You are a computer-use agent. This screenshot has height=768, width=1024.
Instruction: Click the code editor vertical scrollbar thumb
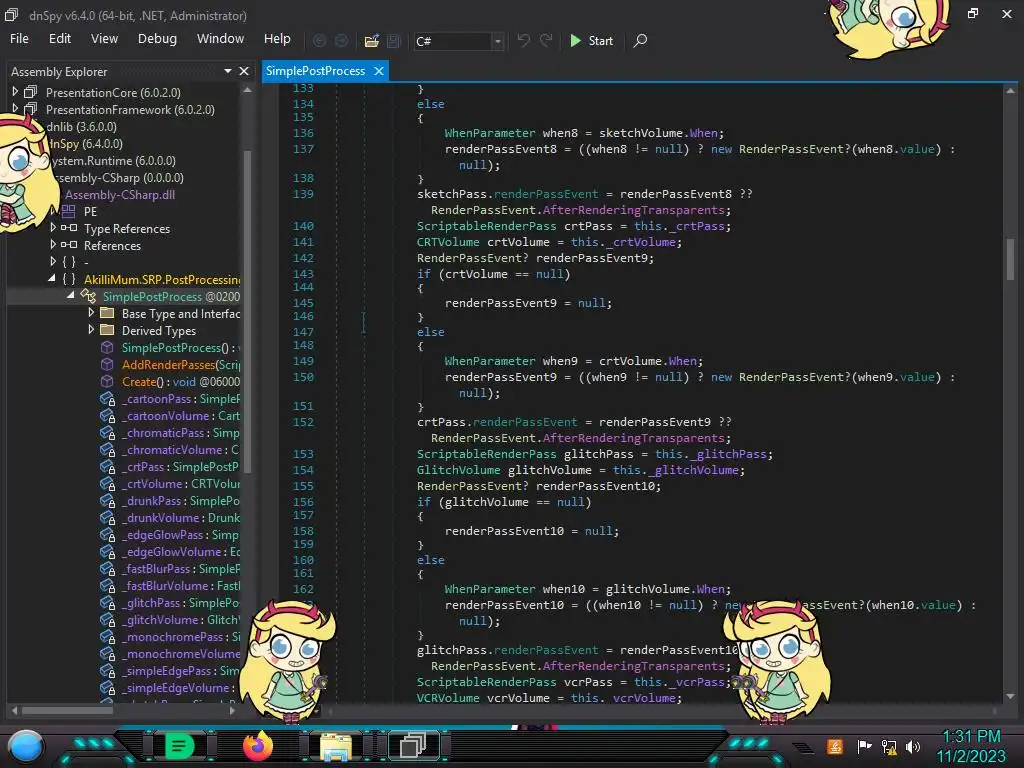tap(1010, 259)
